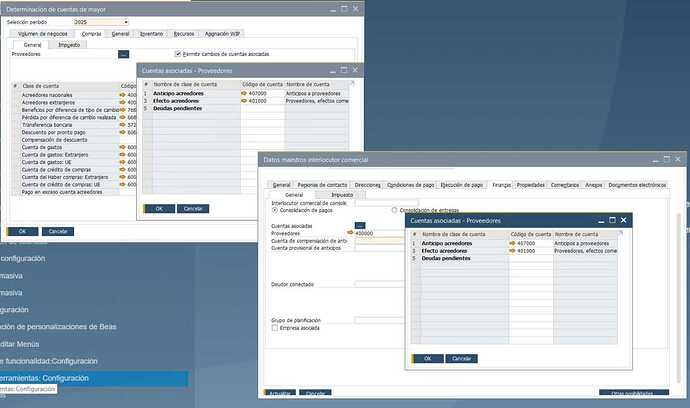Click link arrow next to Acreedores nacionales account
This screenshot has width=690, height=408.
pyautogui.click(x=124, y=95)
